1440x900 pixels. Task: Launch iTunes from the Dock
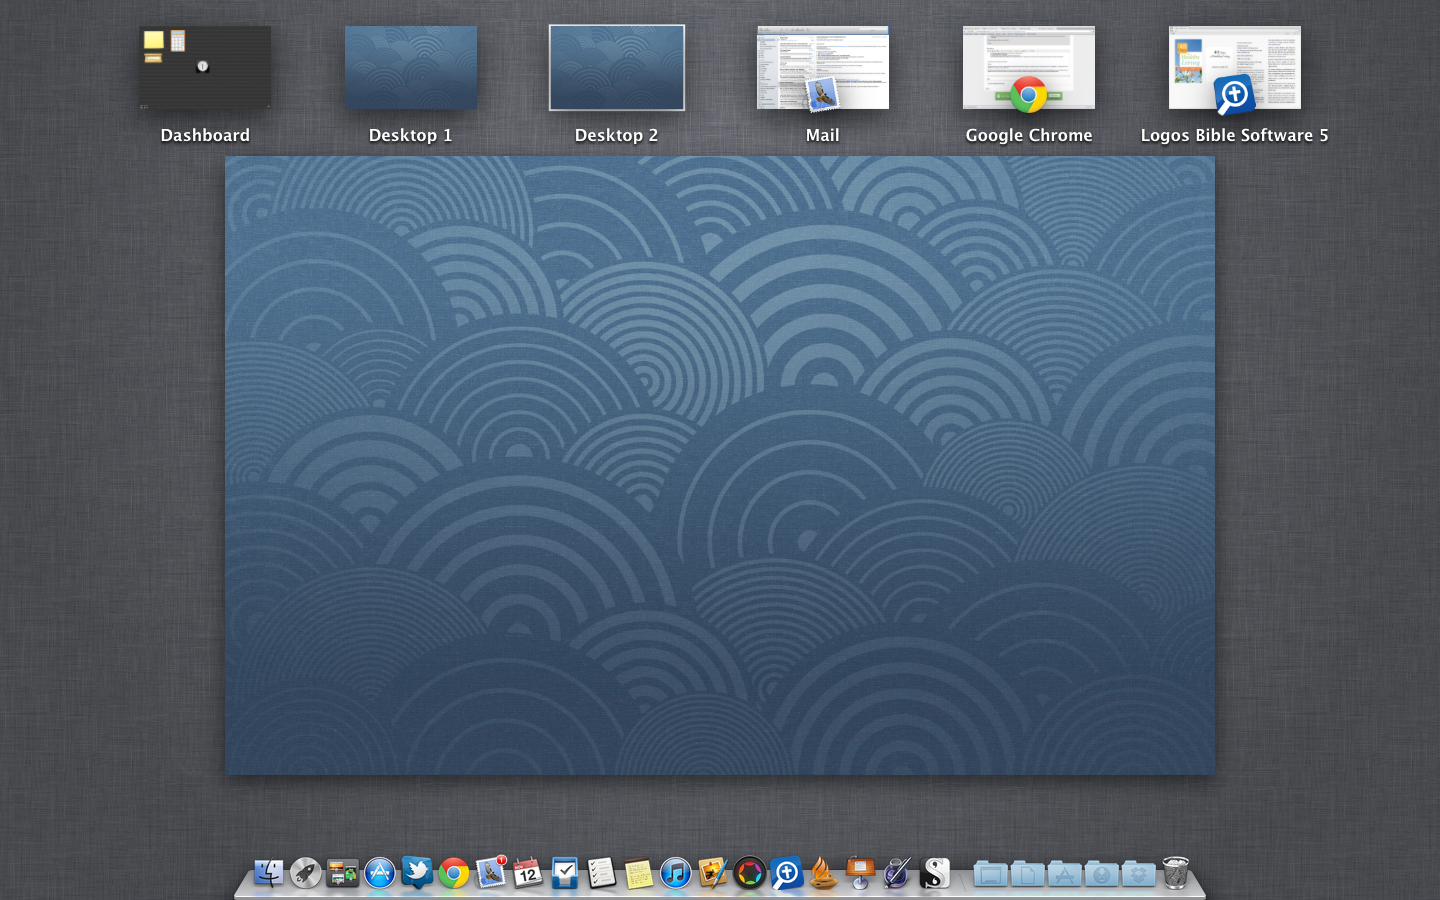[x=676, y=873]
